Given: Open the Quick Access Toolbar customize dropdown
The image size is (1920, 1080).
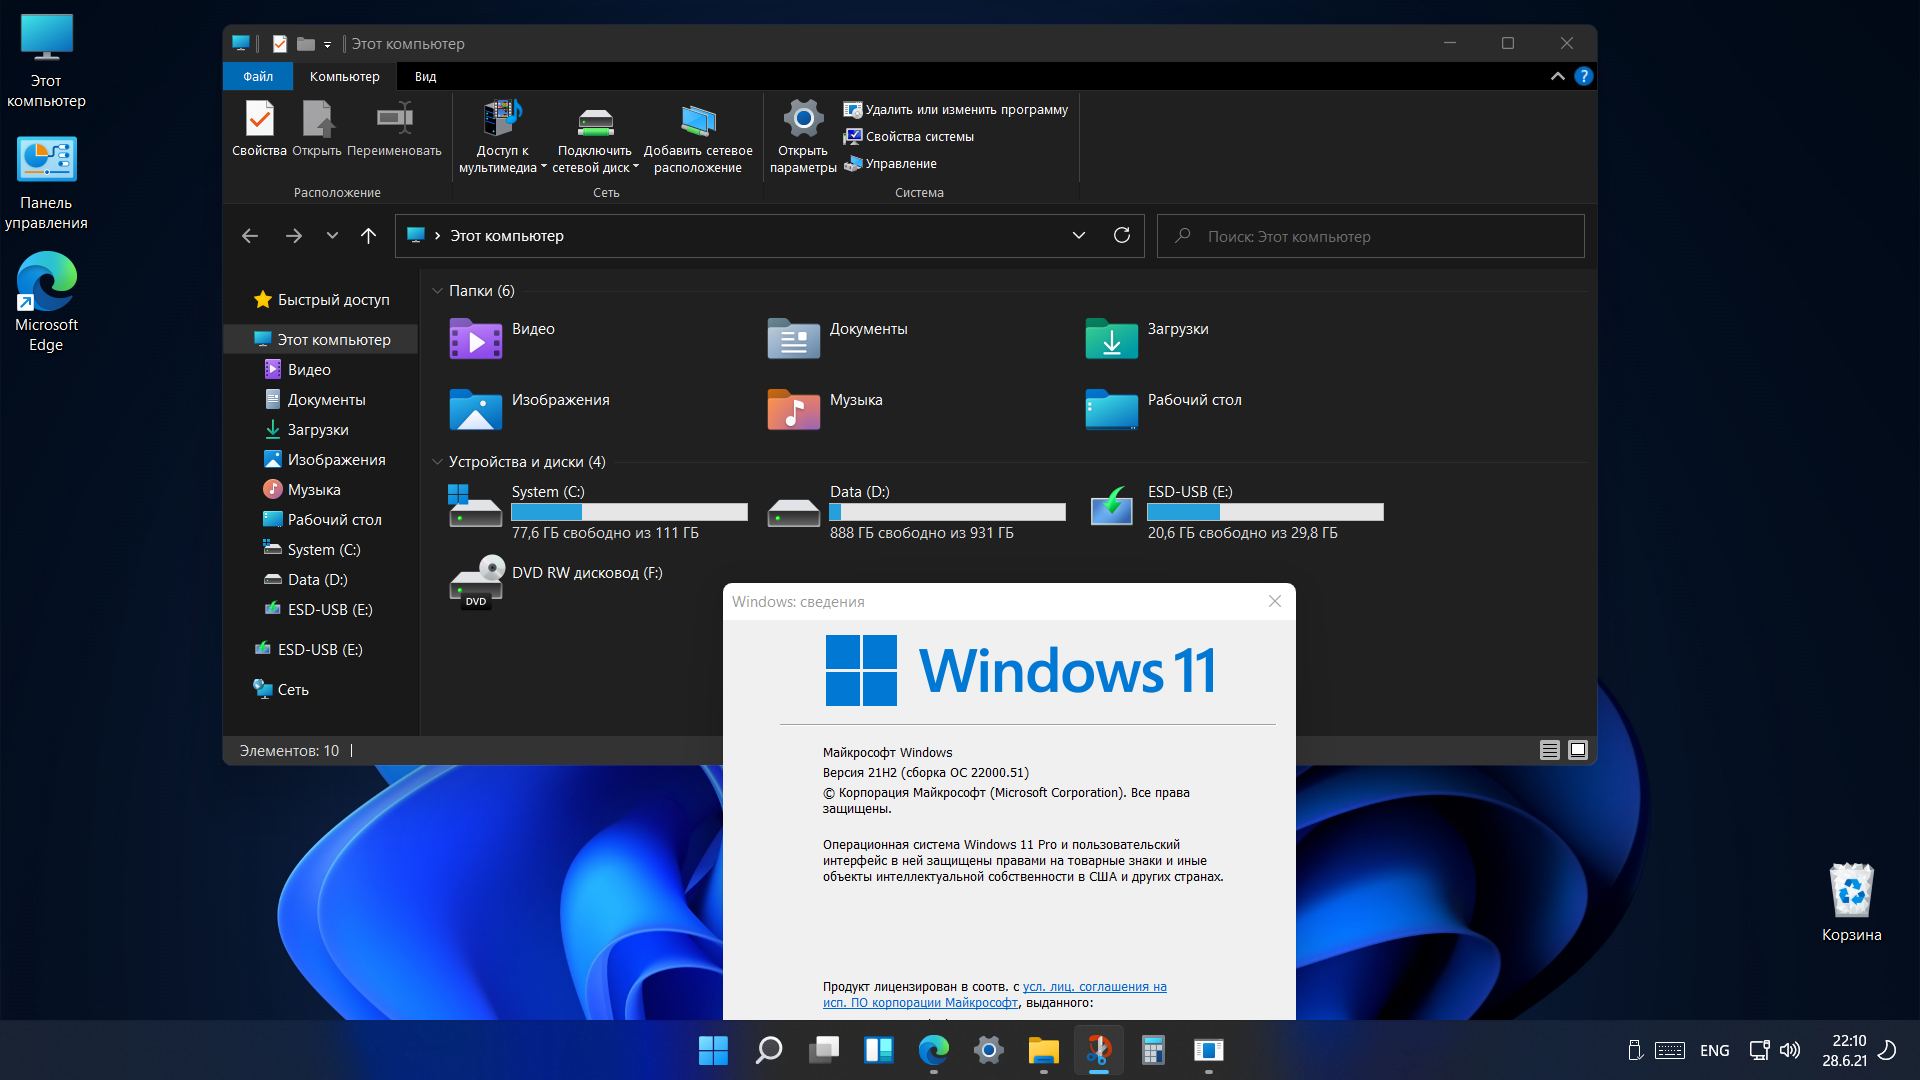Looking at the screenshot, I should tap(327, 44).
